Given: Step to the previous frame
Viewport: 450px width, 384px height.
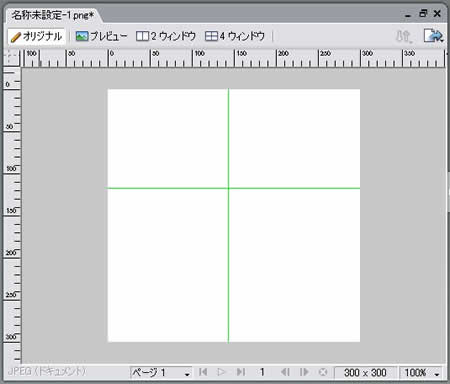Looking at the screenshot, I should tap(285, 372).
